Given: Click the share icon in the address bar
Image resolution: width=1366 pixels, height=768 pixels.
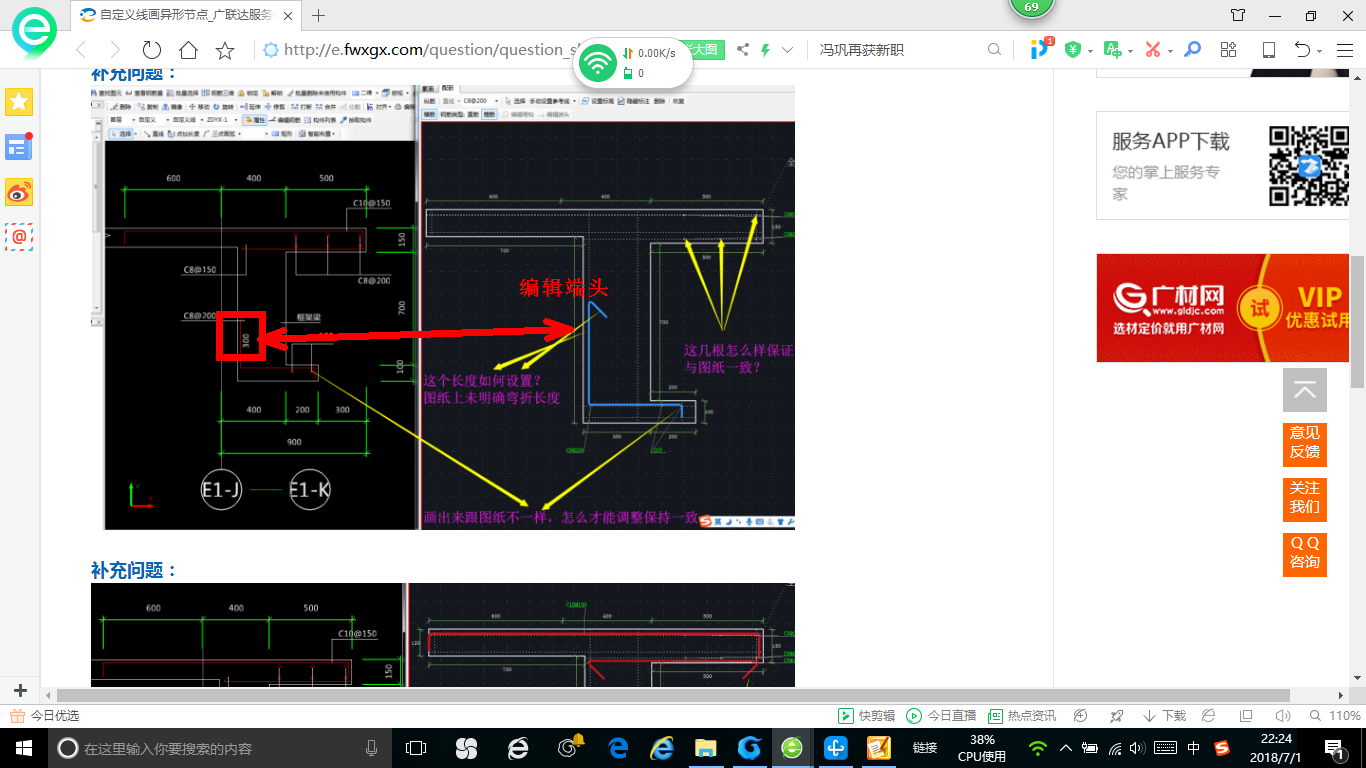Looking at the screenshot, I should pos(743,50).
